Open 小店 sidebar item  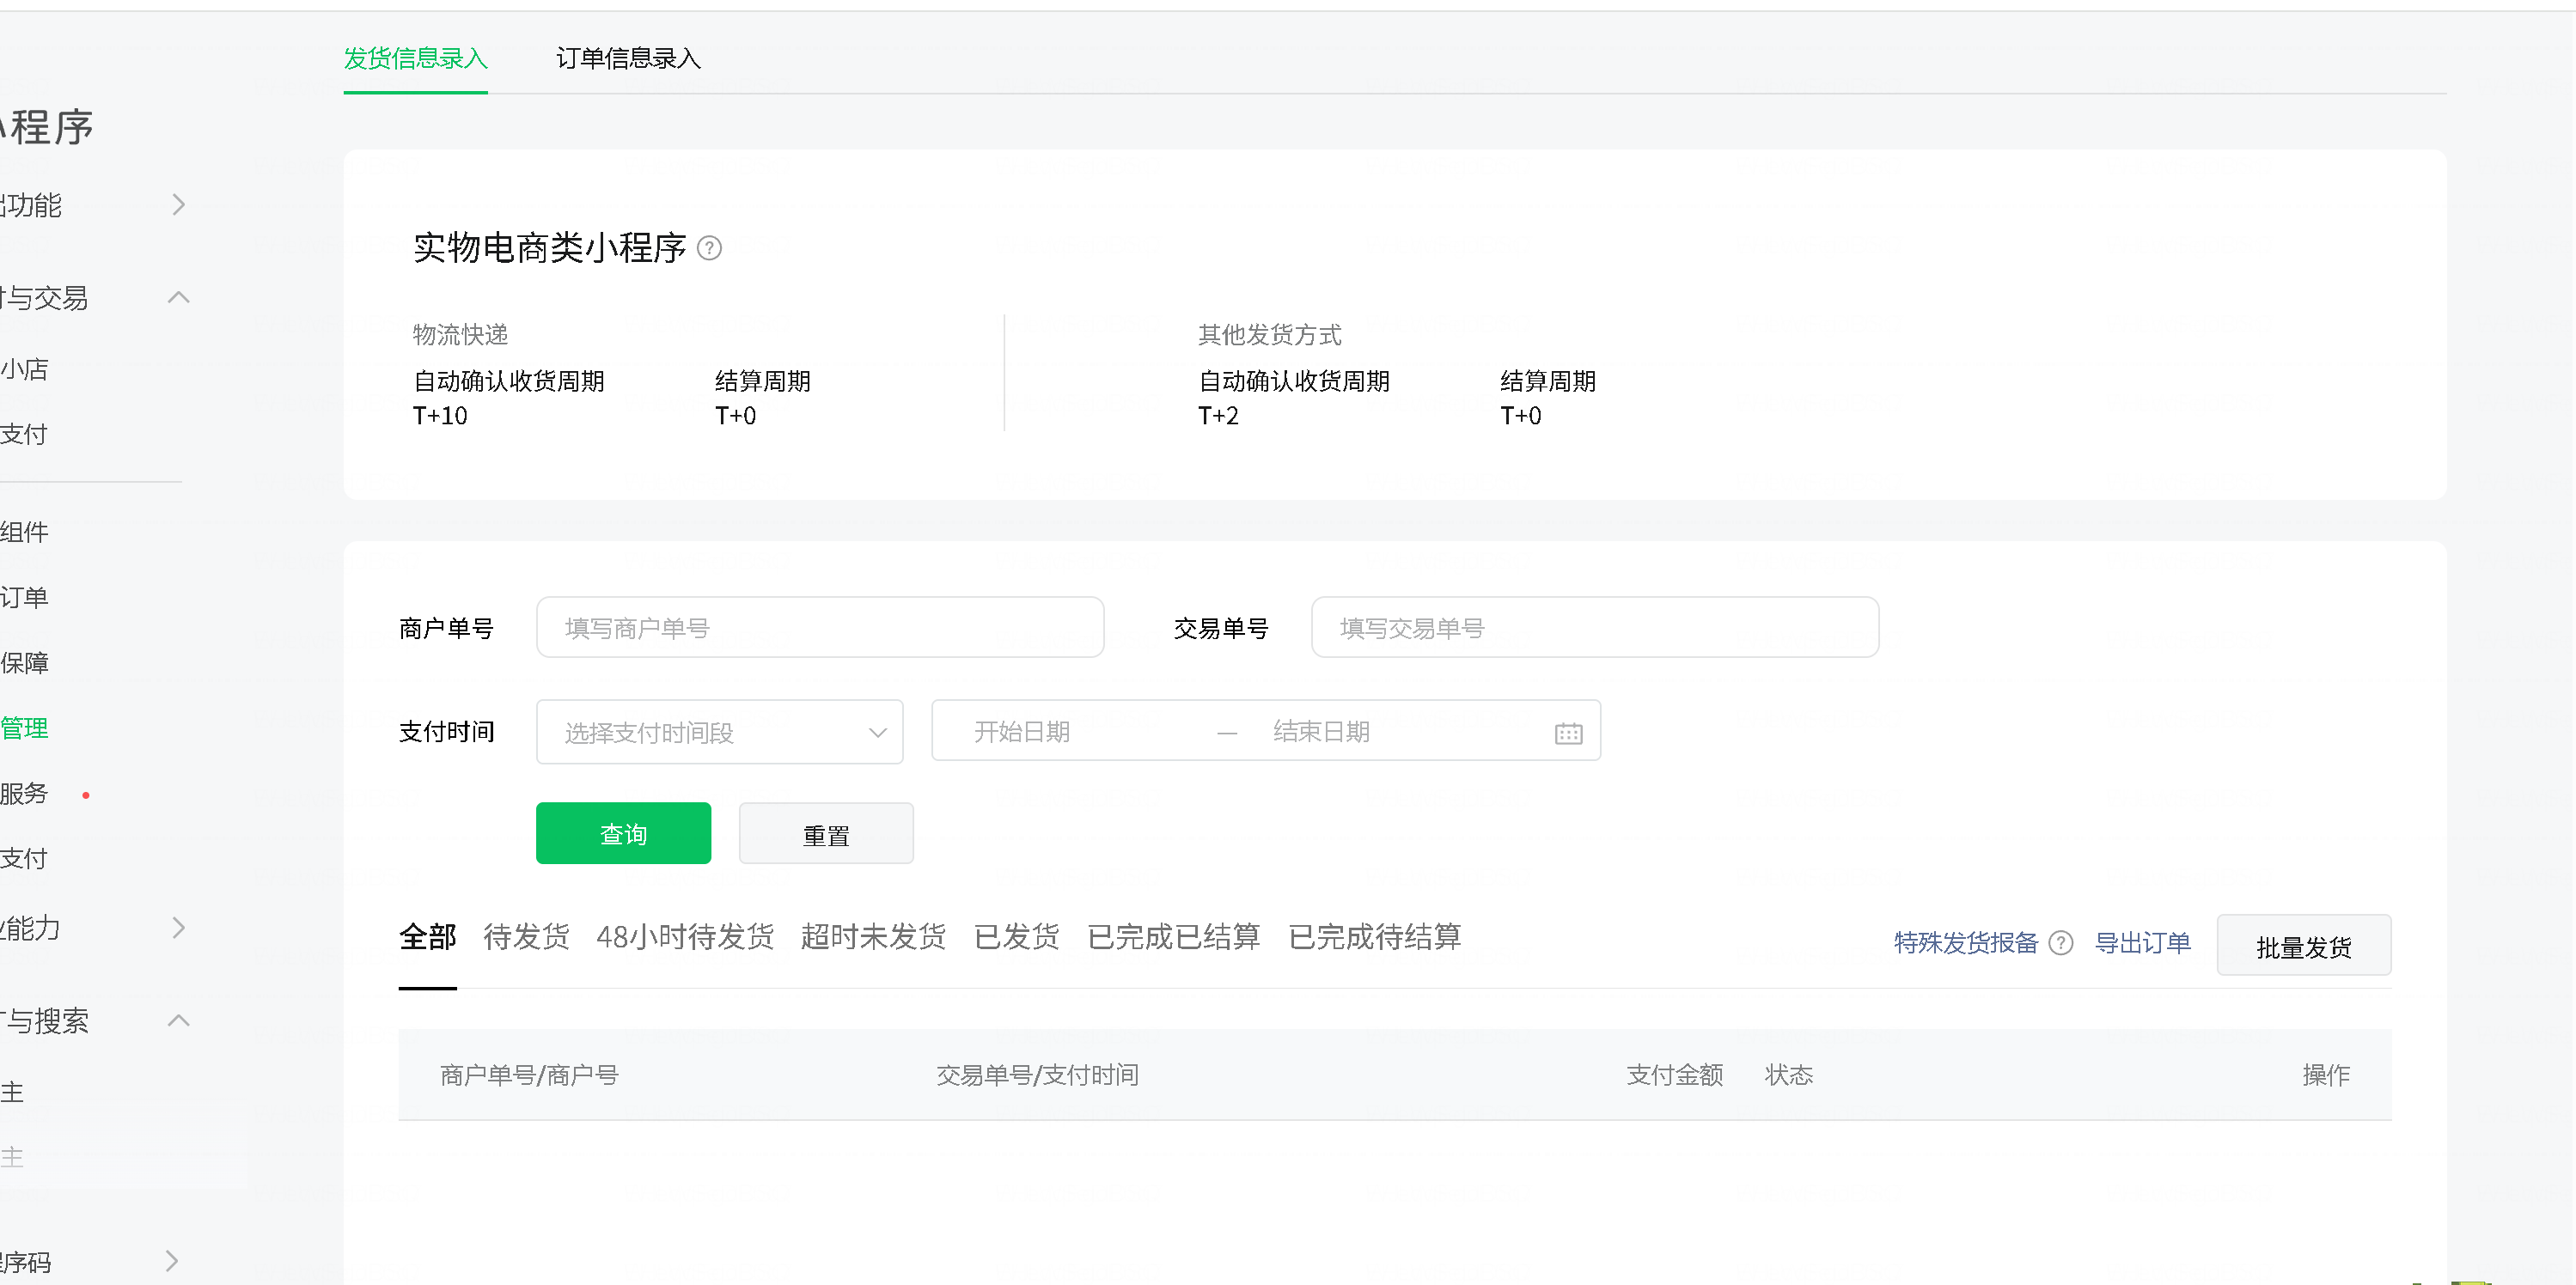coord(24,370)
